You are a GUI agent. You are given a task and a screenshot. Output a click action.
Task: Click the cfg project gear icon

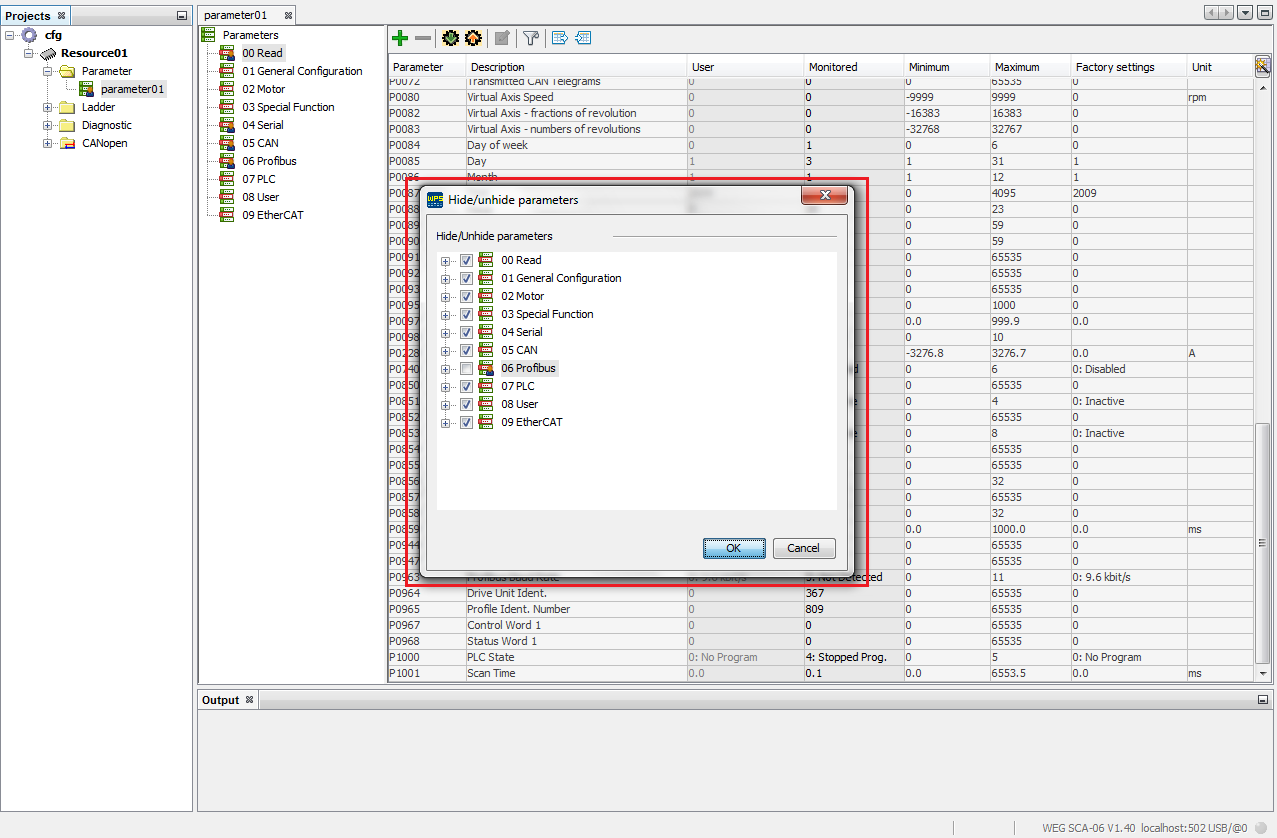tap(30, 34)
